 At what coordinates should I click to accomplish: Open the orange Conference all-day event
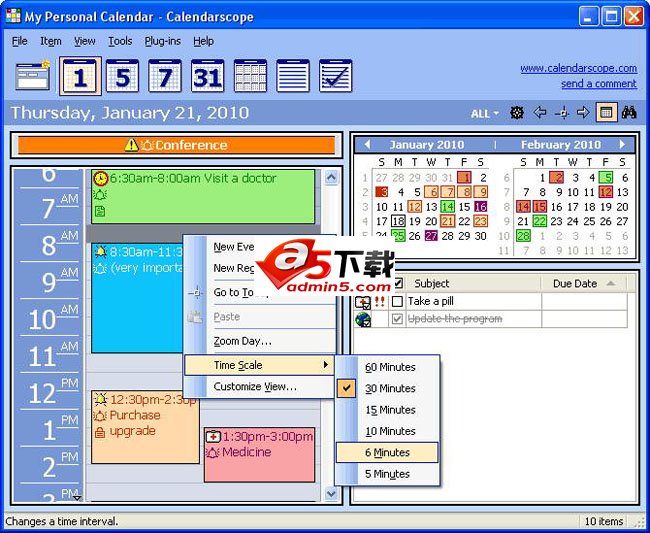[177, 145]
